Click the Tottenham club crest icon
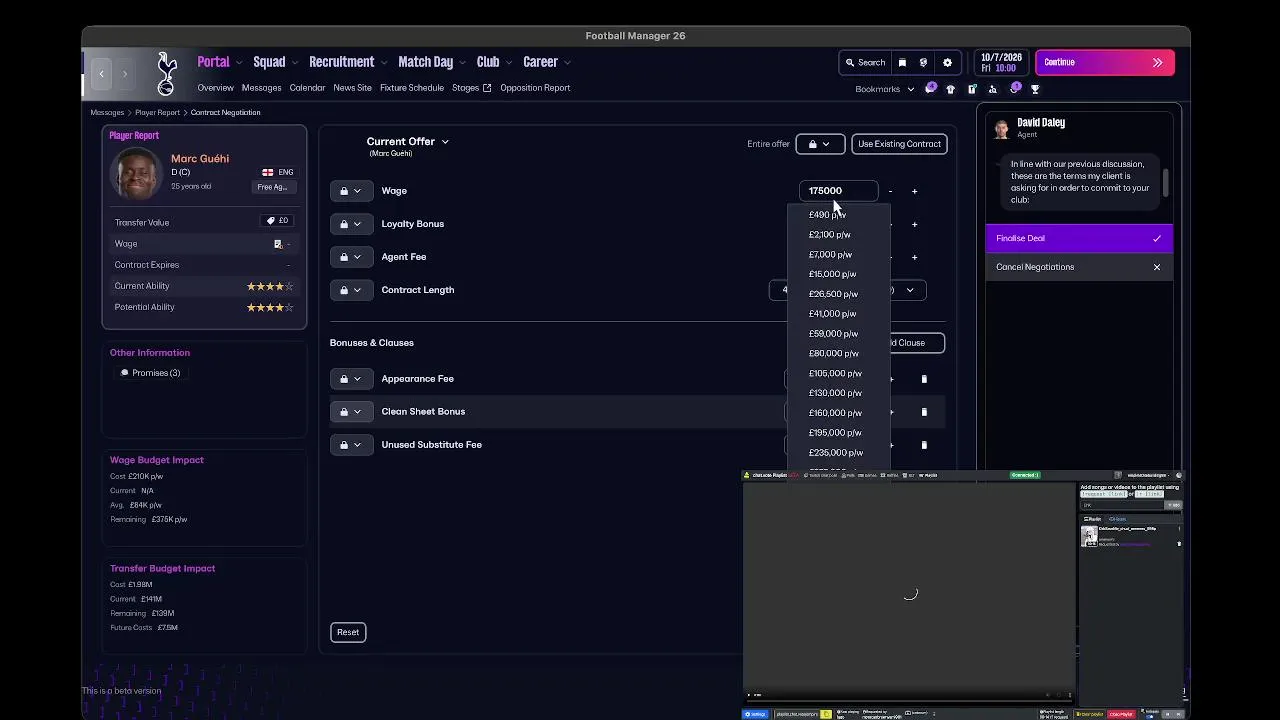 click(x=167, y=73)
